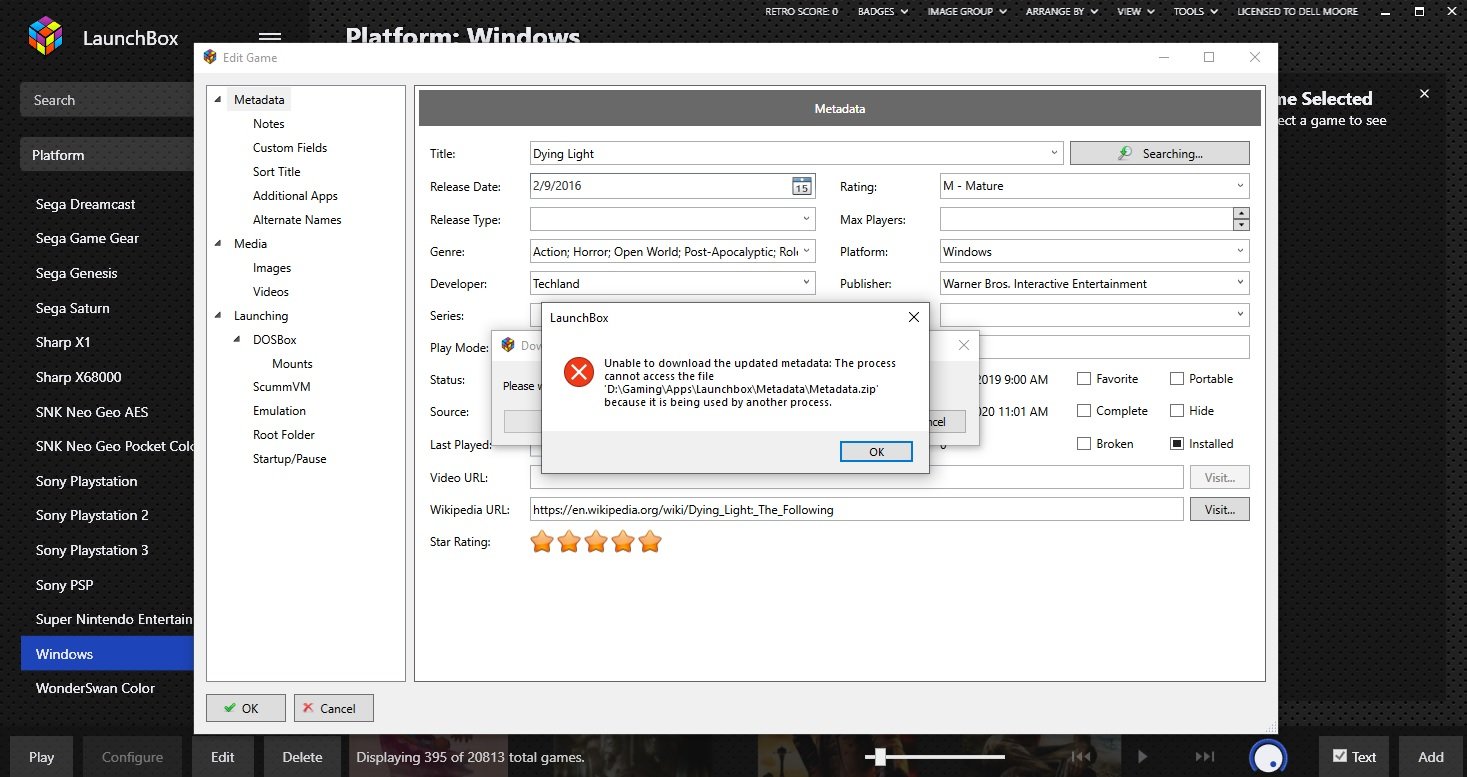Click the Video URL input field
The width and height of the screenshot is (1467, 777).
pos(856,477)
